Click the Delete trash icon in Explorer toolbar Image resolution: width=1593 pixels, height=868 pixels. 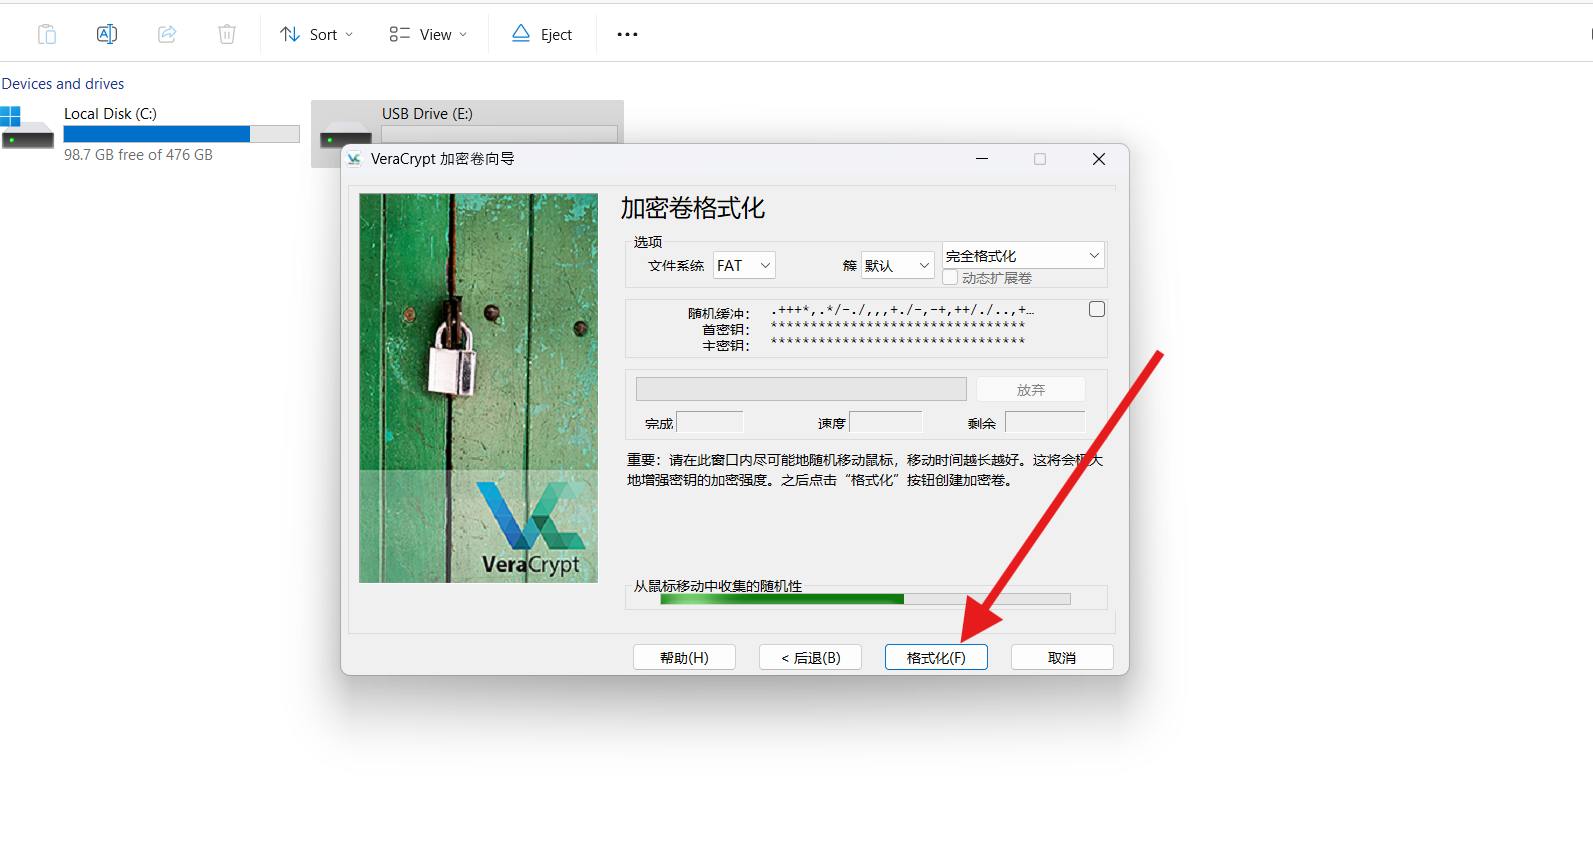(227, 34)
